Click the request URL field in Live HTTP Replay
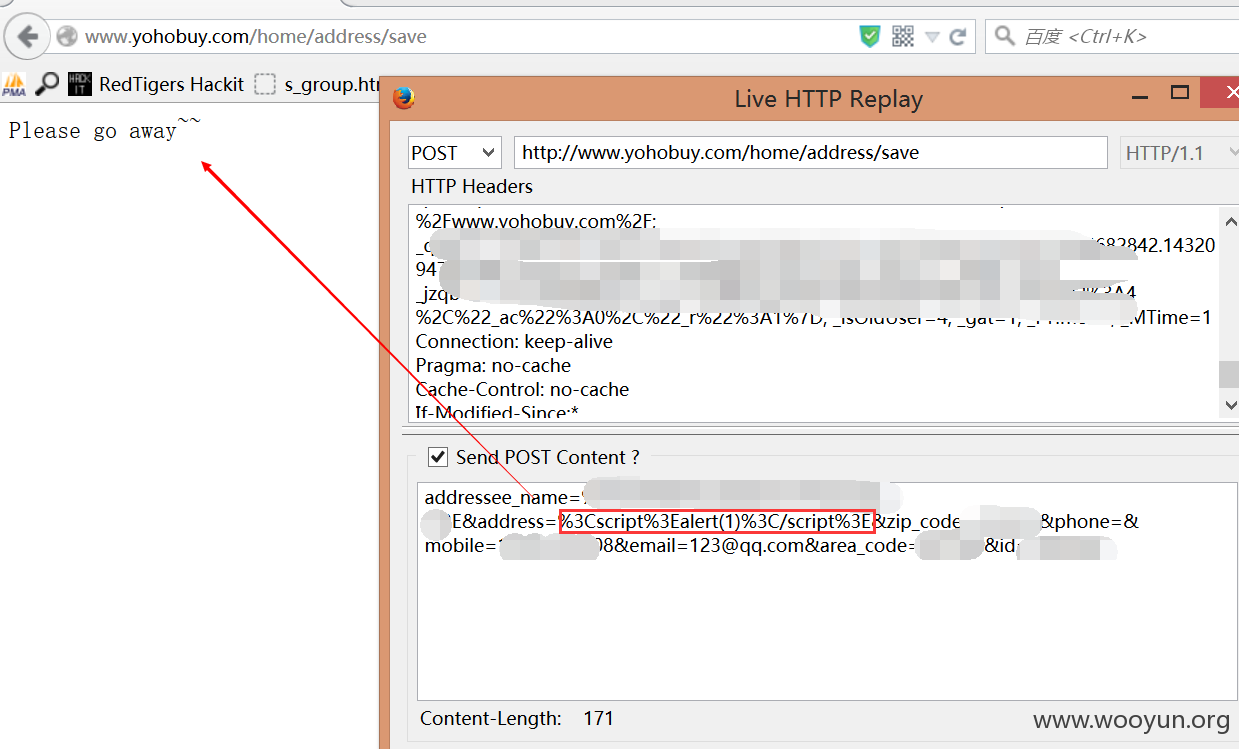The width and height of the screenshot is (1239, 749). tap(811, 153)
